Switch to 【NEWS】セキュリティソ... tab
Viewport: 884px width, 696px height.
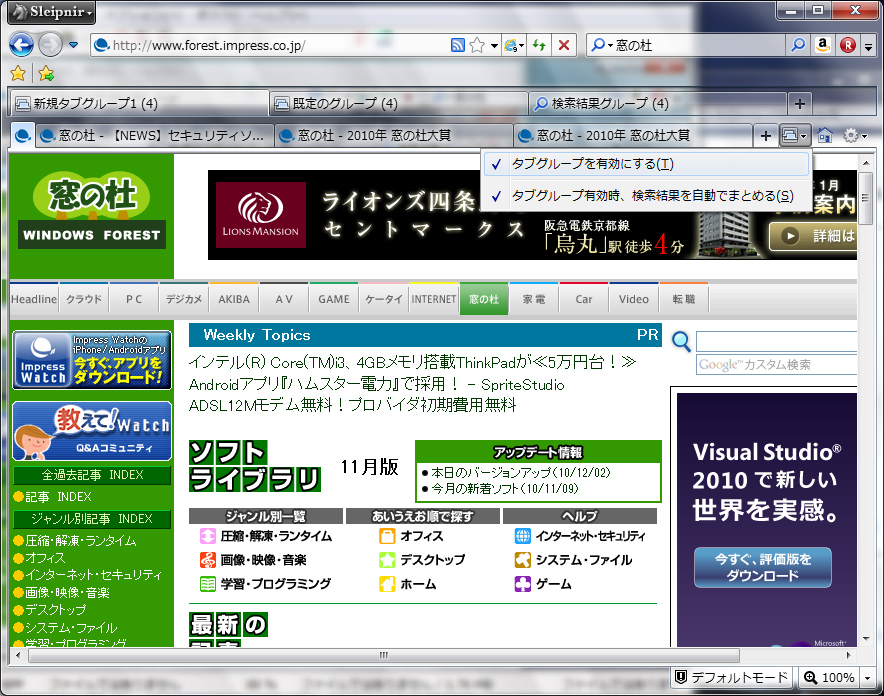tap(155, 136)
